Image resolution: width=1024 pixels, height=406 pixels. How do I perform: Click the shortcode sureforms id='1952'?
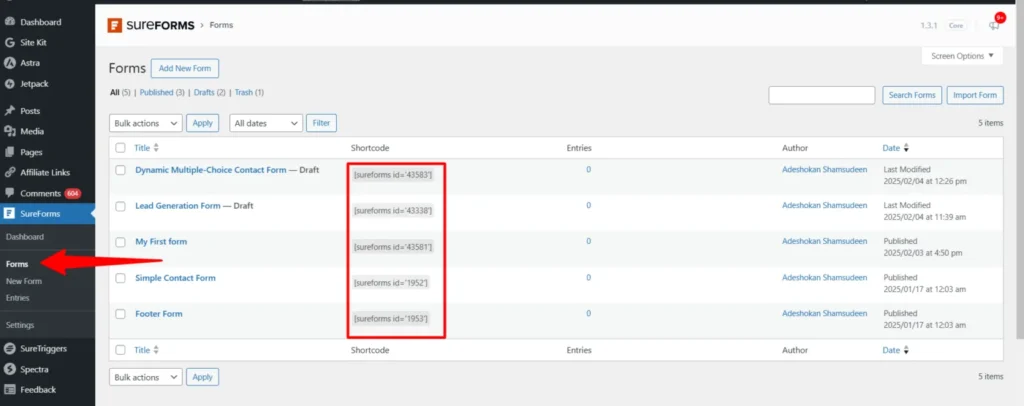point(391,283)
